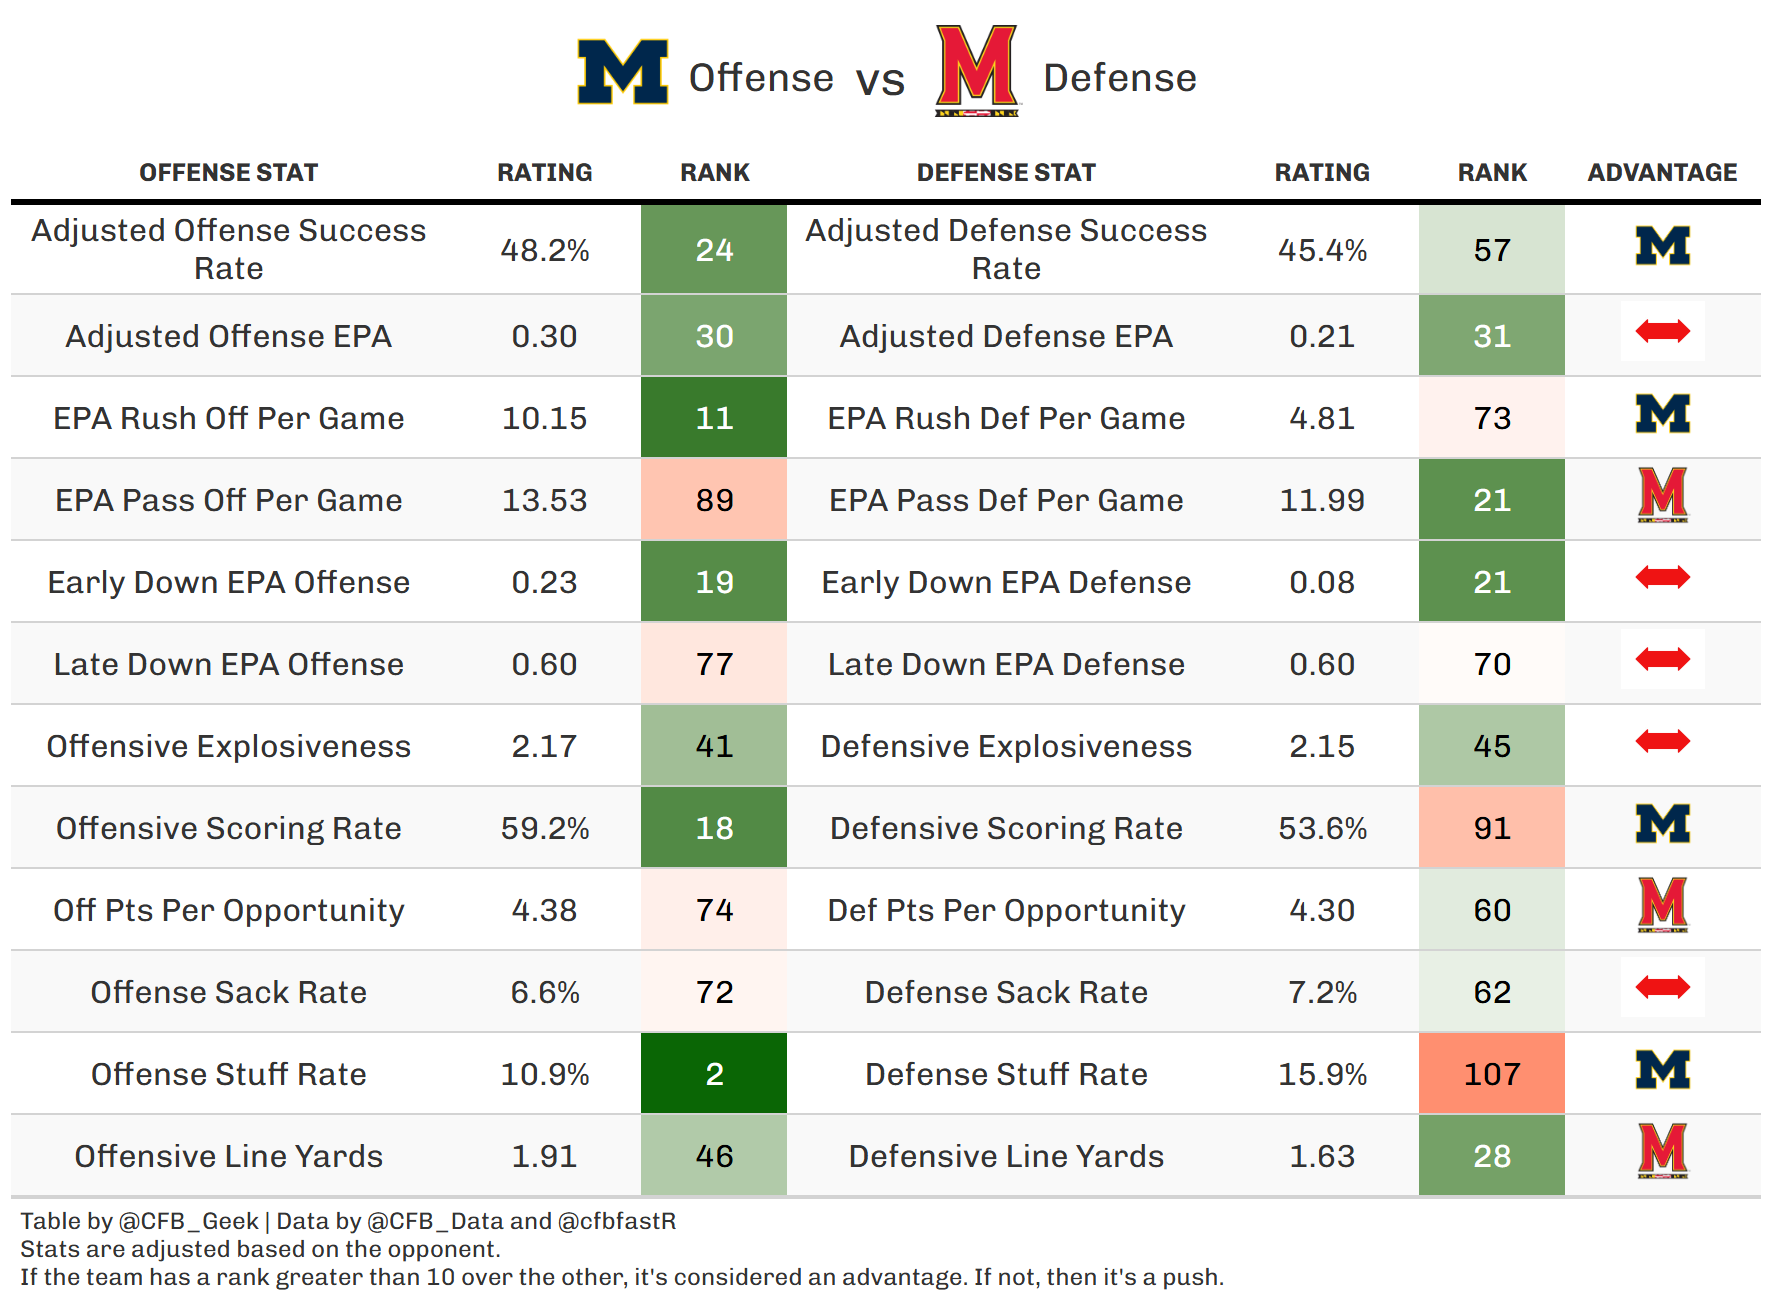This screenshot has height=1312, width=1770.
Task: Click the ADVANTAGE column header
Action: (1662, 173)
